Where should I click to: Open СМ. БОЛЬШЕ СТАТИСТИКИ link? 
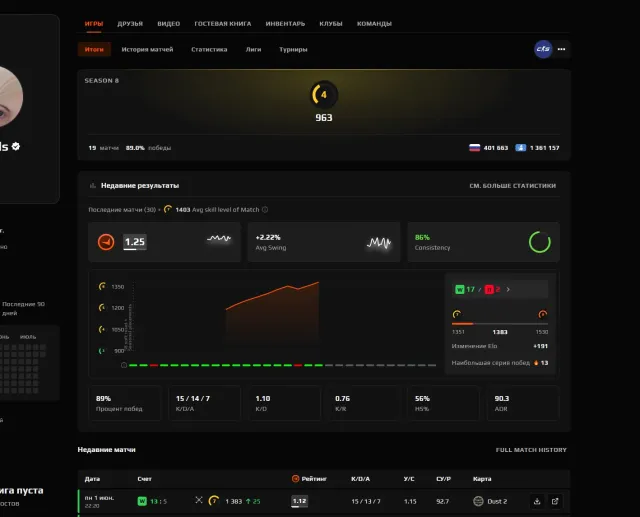(x=512, y=186)
